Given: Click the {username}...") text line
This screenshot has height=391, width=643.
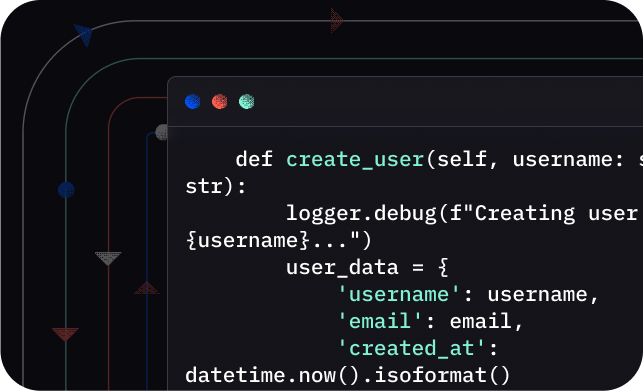Looking at the screenshot, I should (x=278, y=240).
